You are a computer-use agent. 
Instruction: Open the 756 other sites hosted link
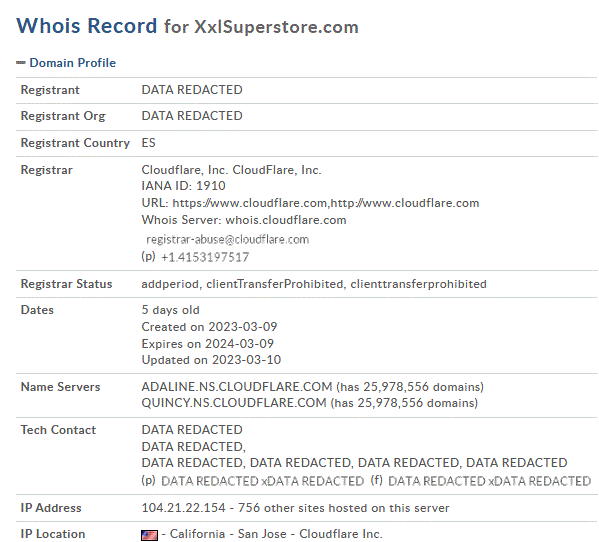(x=343, y=508)
